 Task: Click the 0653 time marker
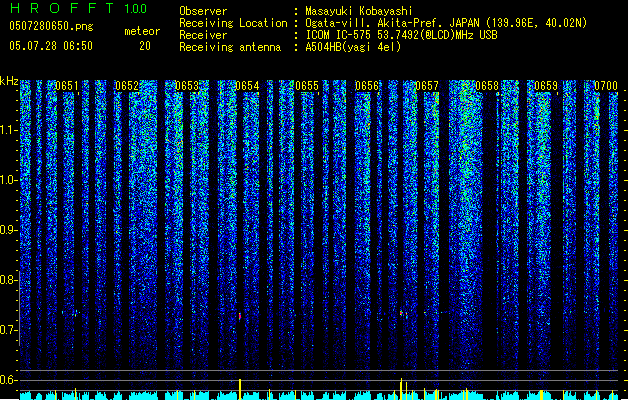click(x=187, y=86)
